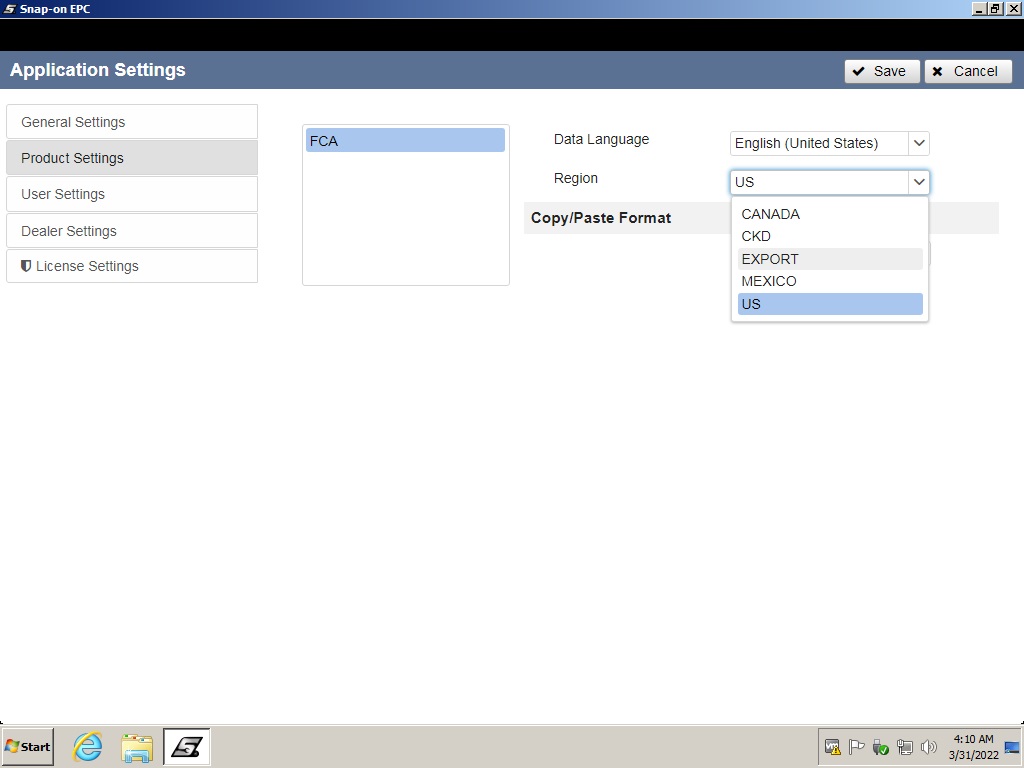Click the Snap-on EPC title bar logo
This screenshot has height=768, width=1024.
(x=10, y=9)
